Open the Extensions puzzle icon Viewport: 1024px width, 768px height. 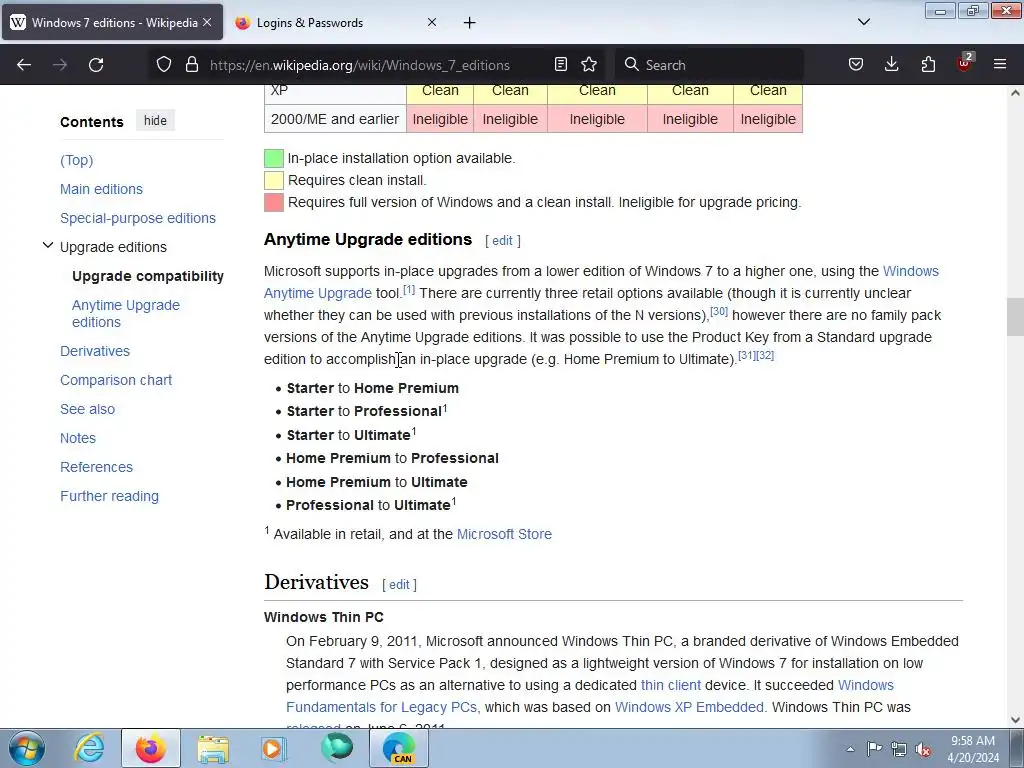(928, 65)
